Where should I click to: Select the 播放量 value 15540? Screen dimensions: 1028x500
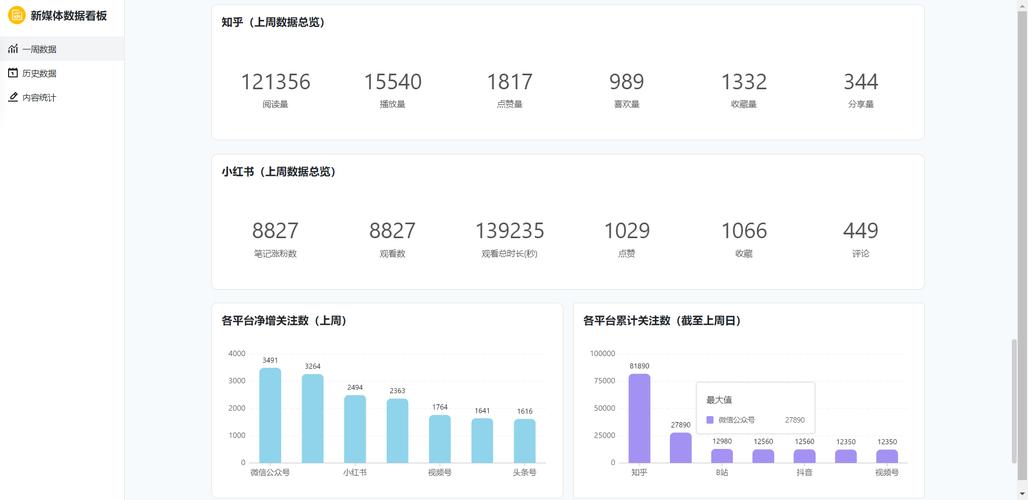(393, 82)
